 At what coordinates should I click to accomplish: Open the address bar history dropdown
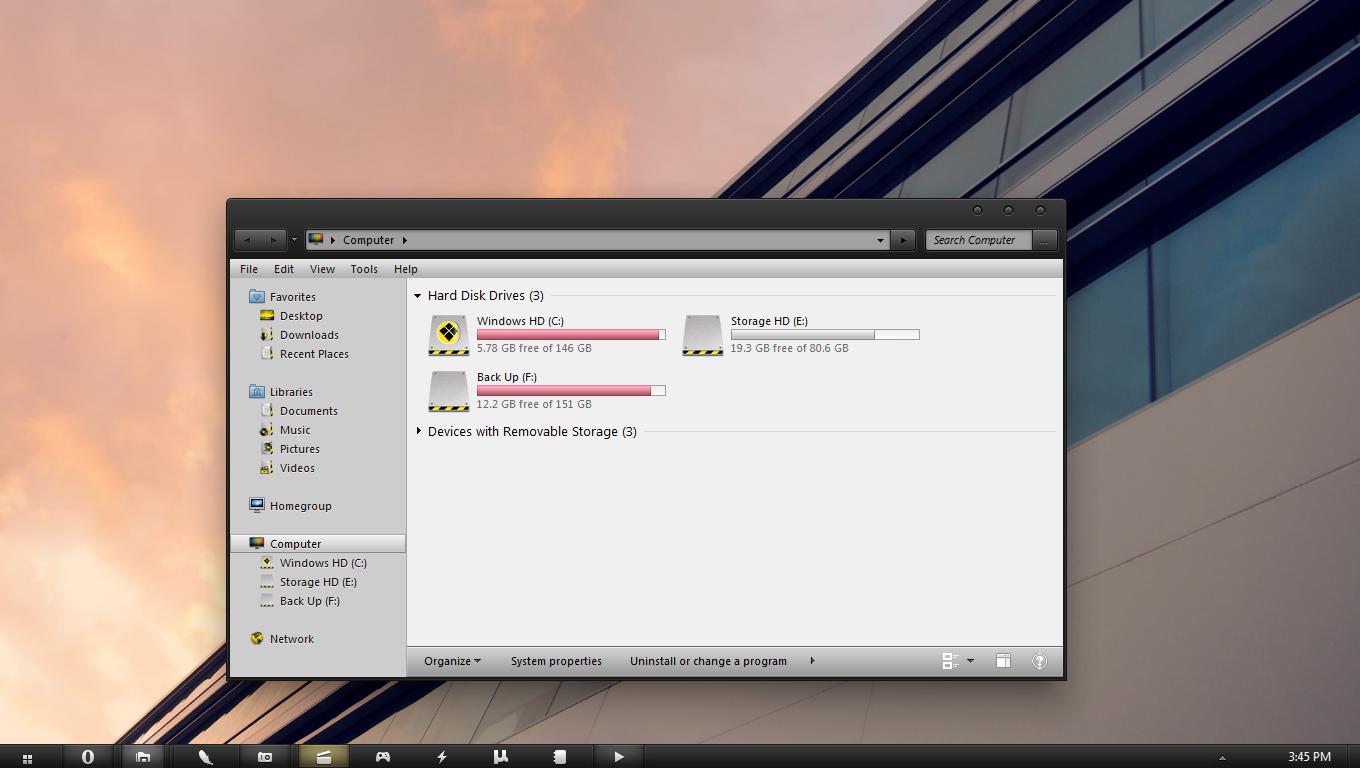tap(880, 240)
